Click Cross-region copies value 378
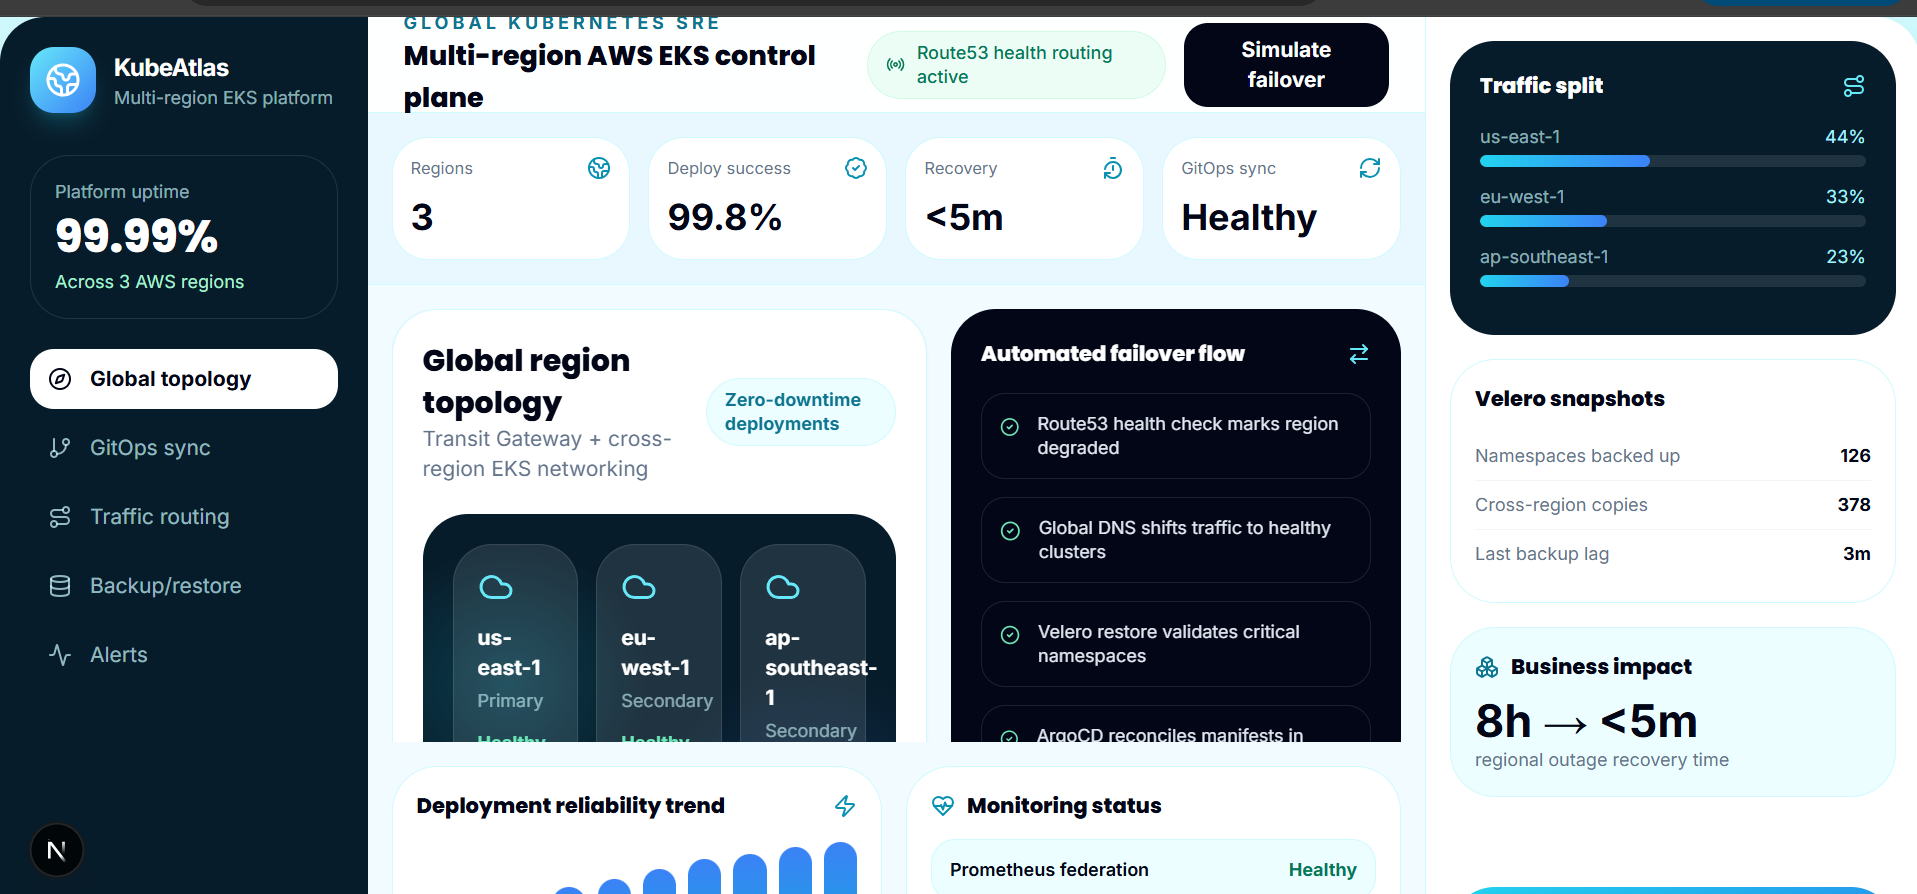 coord(1854,505)
